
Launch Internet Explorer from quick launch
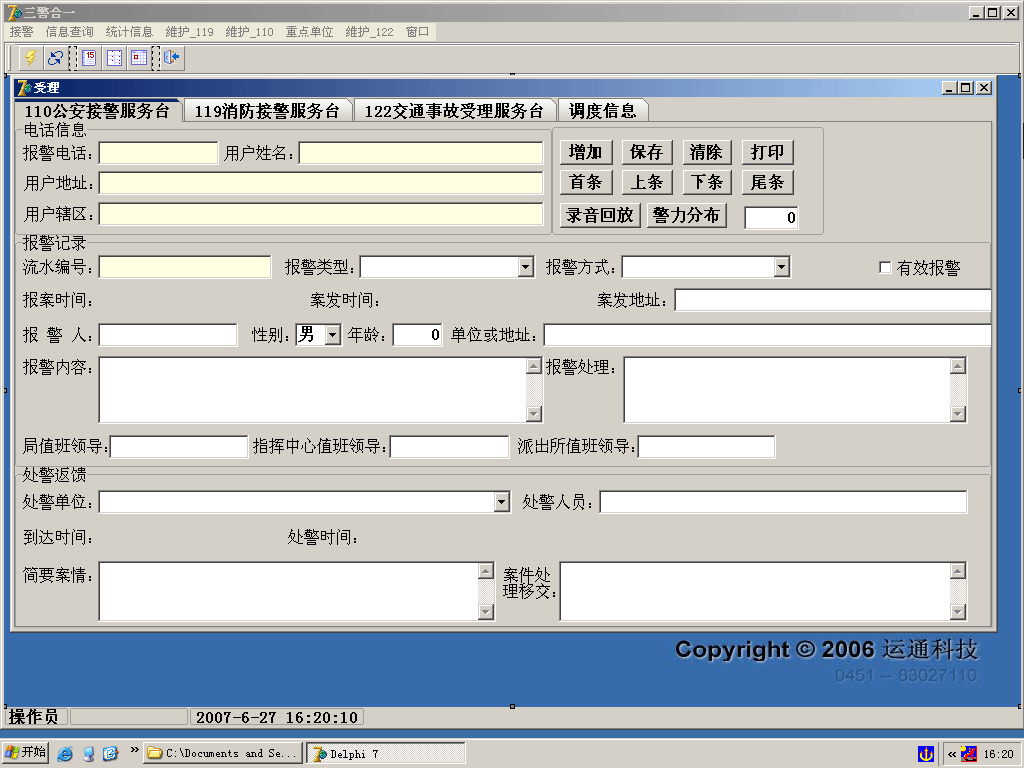tap(65, 754)
